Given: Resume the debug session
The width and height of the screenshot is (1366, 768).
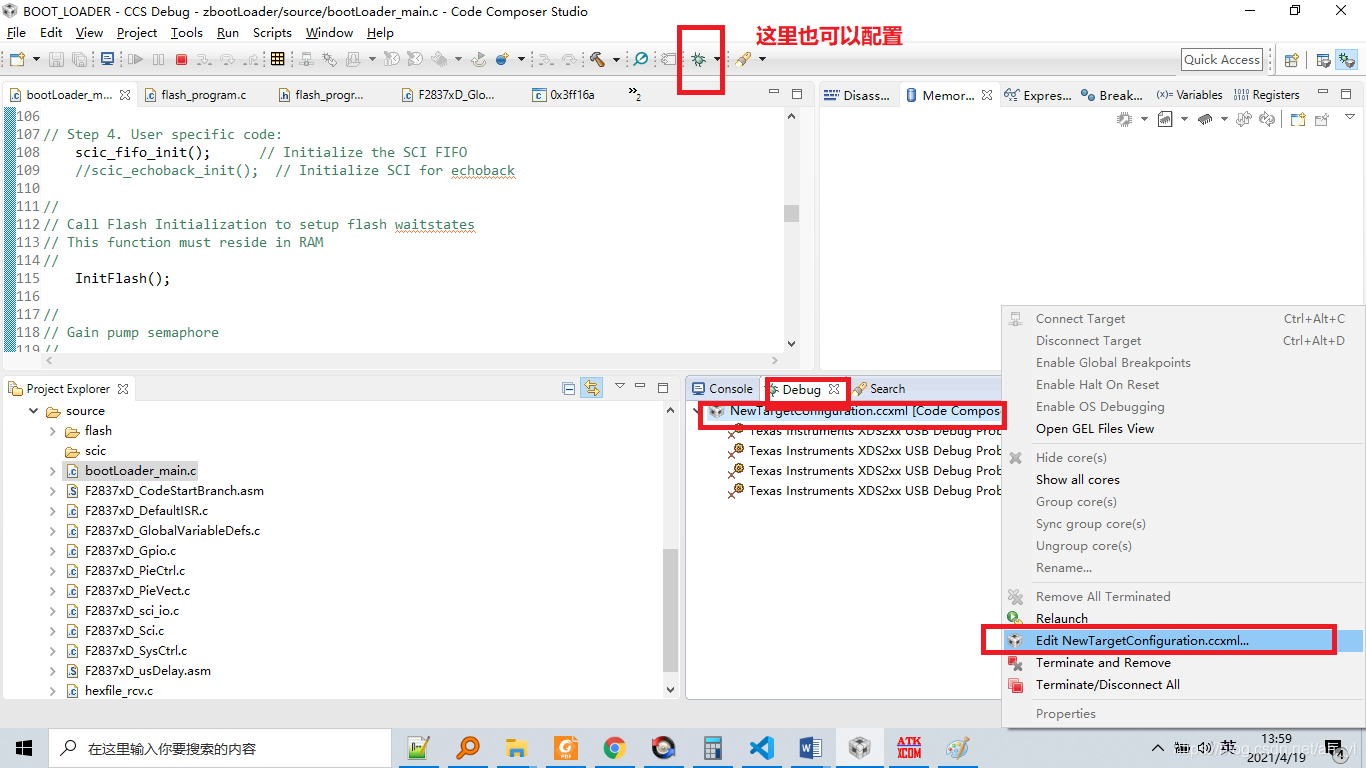Looking at the screenshot, I should coord(137,59).
